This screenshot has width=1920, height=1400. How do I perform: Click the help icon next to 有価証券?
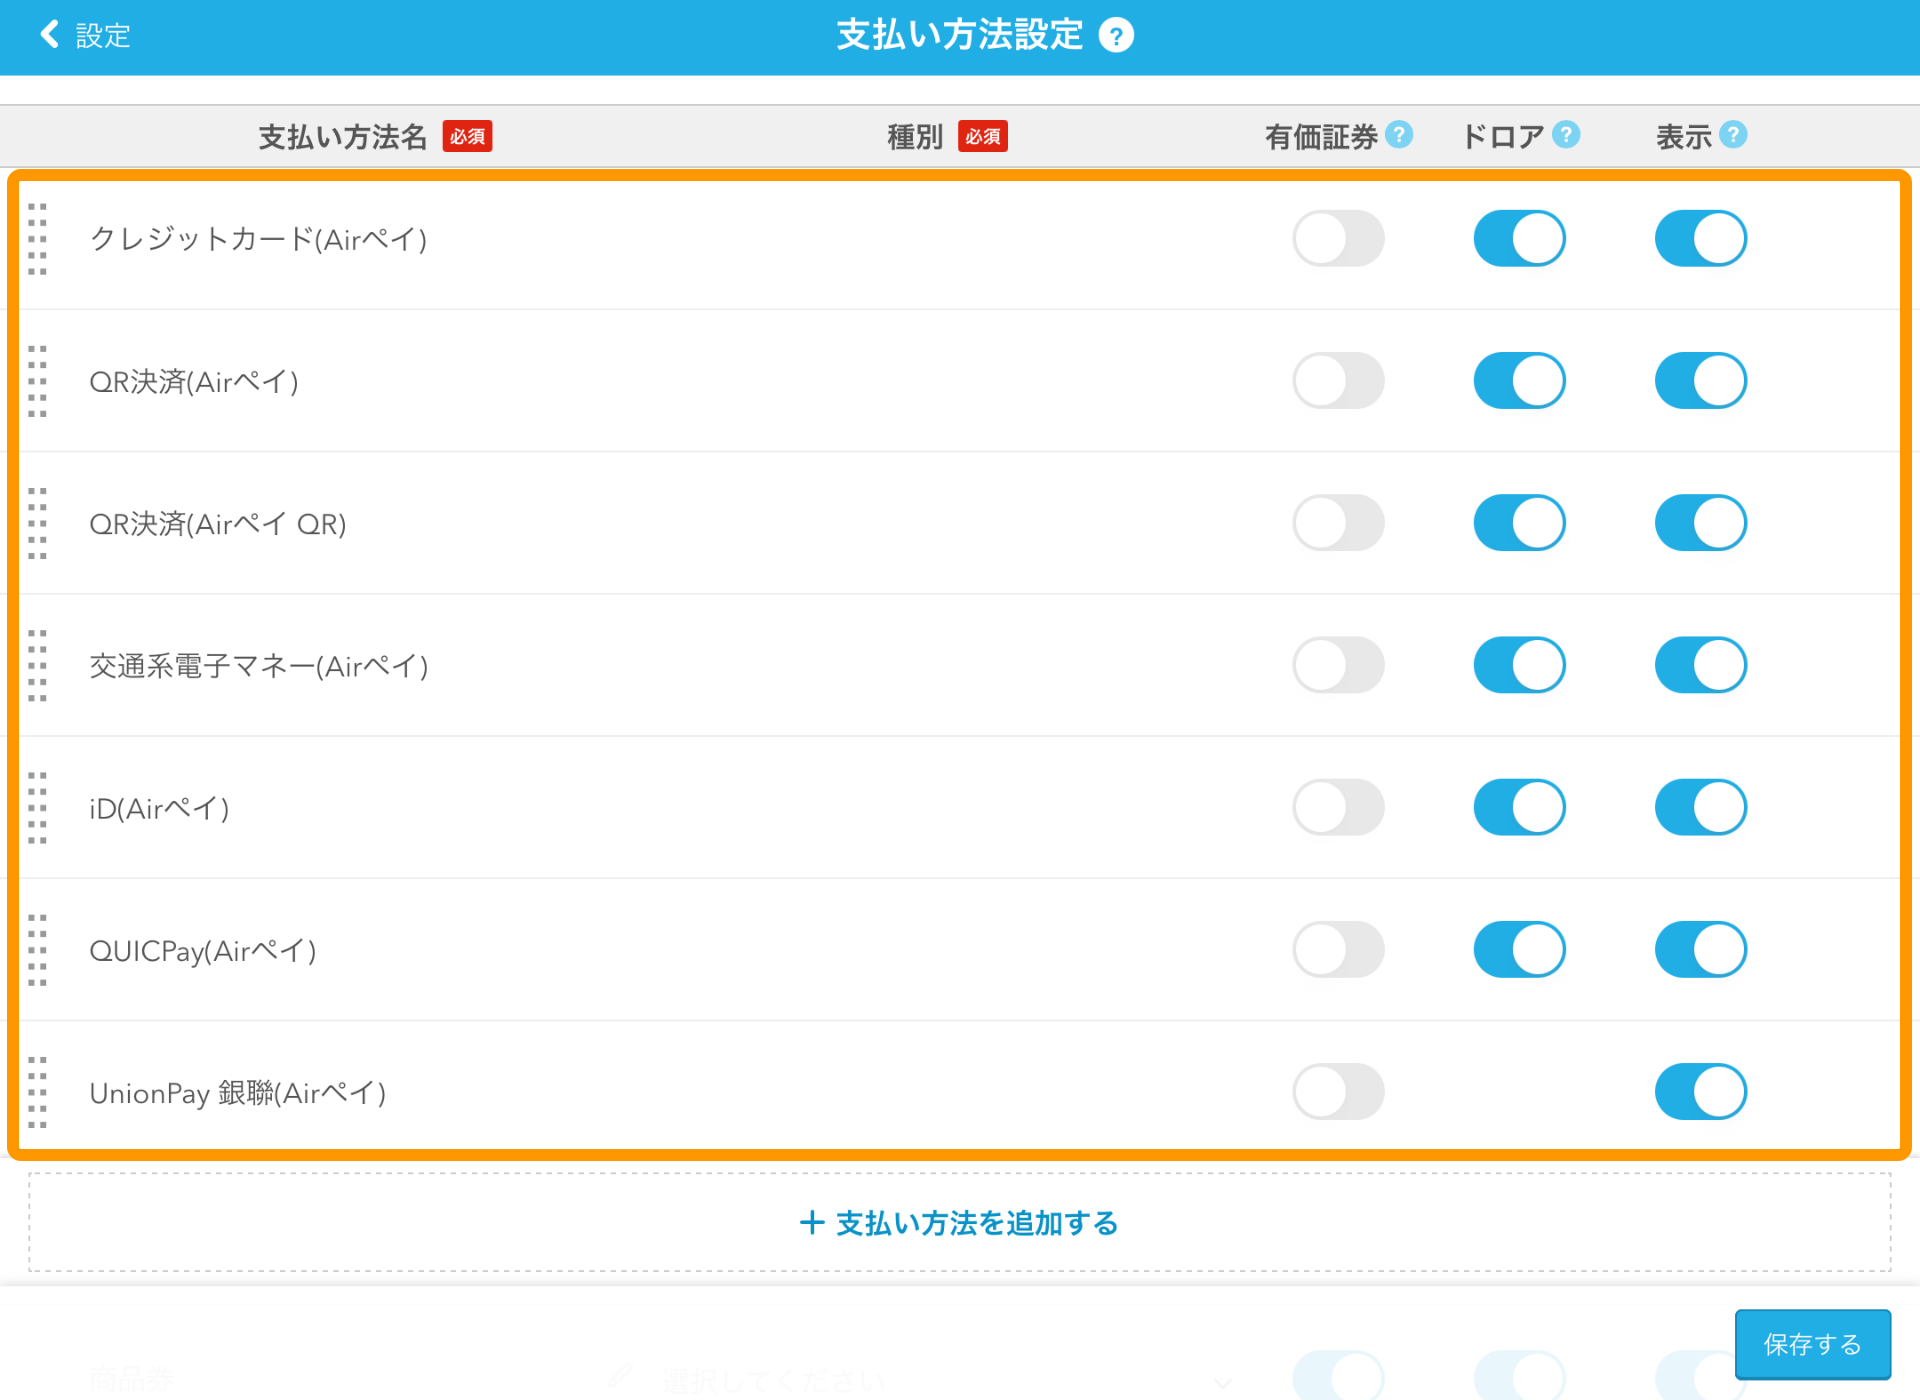(1399, 134)
